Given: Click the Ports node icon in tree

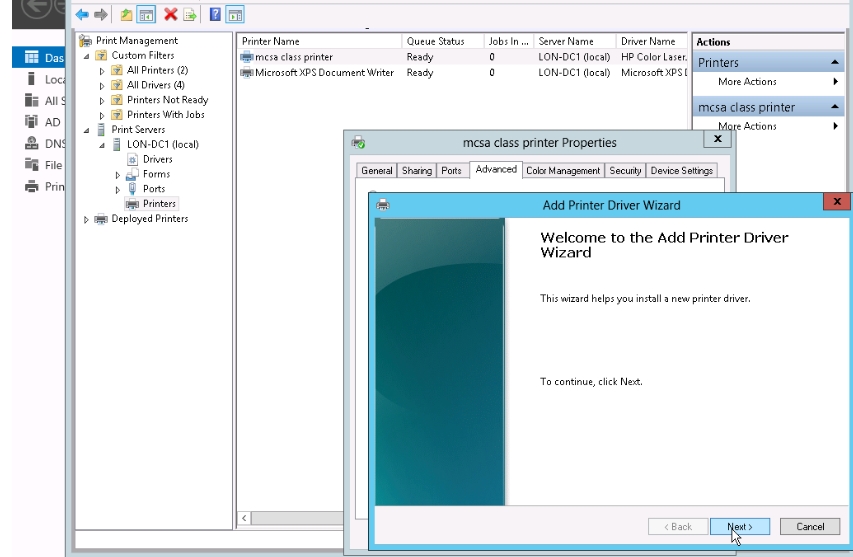Looking at the screenshot, I should [x=132, y=189].
